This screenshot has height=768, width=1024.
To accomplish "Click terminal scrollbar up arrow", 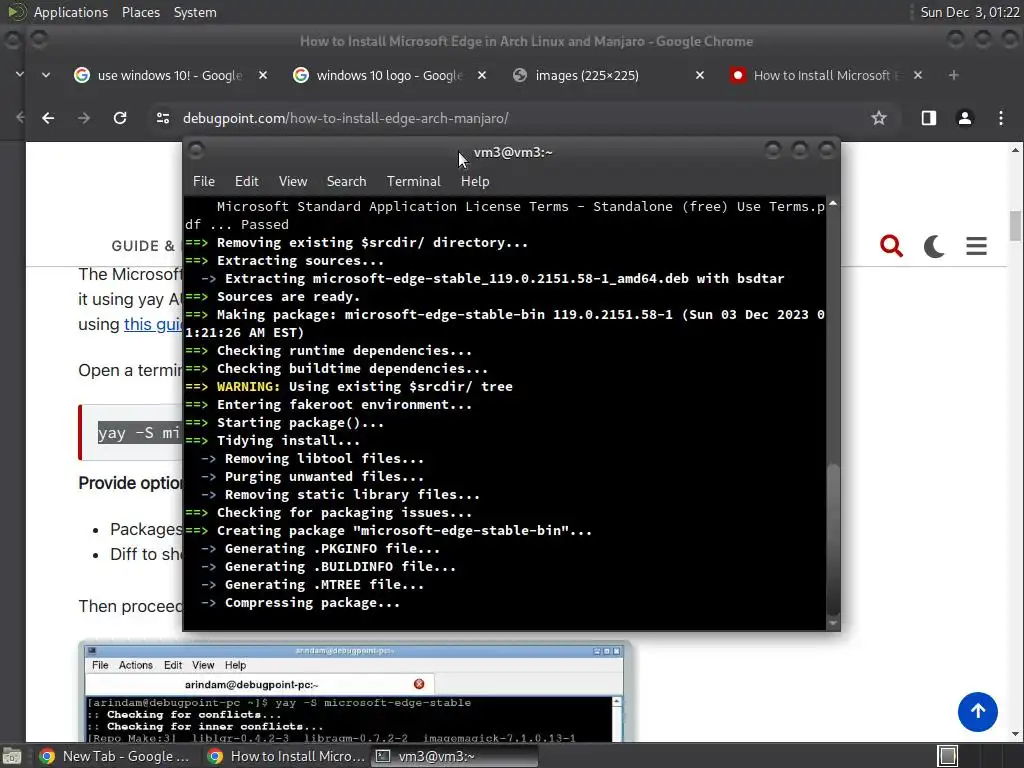I will point(833,204).
